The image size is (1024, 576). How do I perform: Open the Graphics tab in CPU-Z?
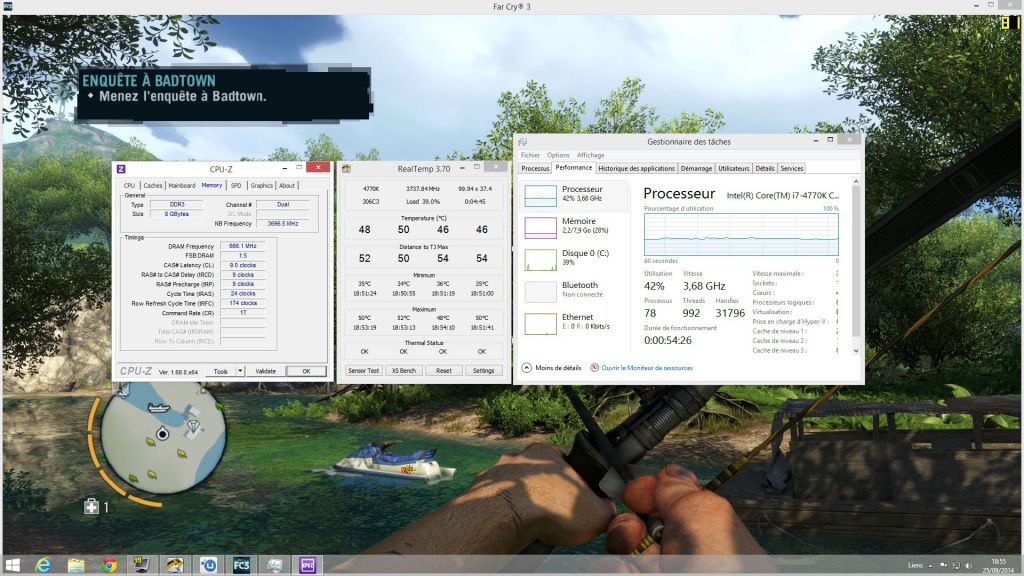tap(262, 185)
